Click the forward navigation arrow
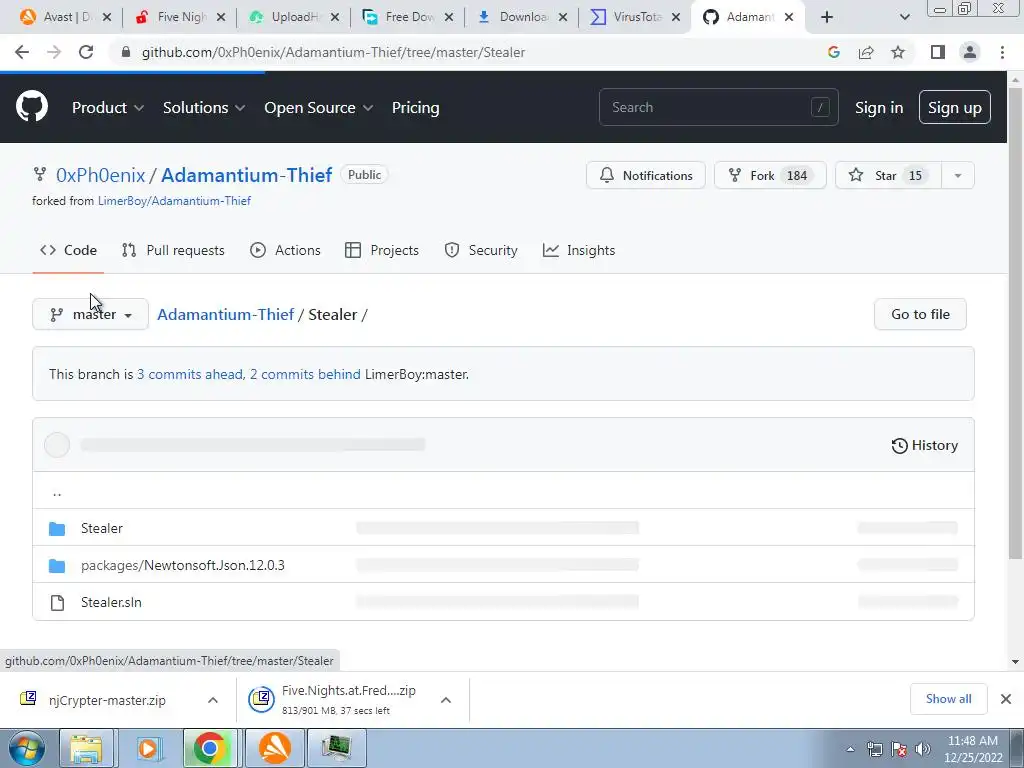Viewport: 1024px width, 768px height. (54, 52)
